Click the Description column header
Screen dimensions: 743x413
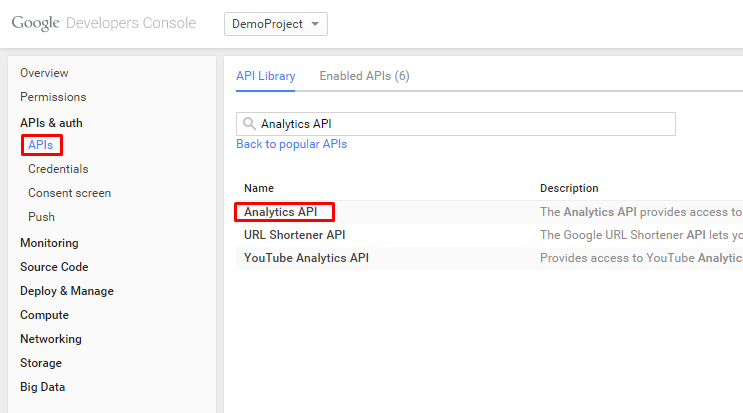pyautogui.click(x=569, y=188)
